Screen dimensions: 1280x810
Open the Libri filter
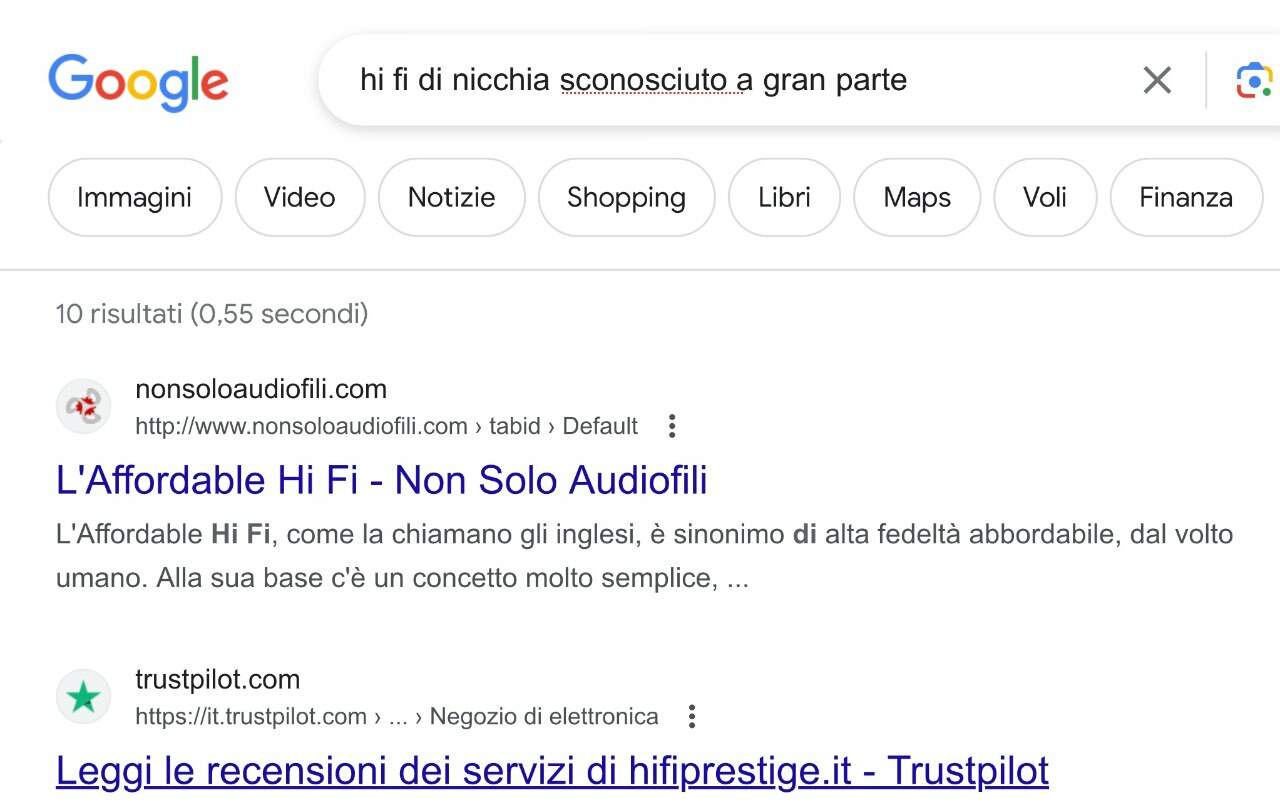(x=784, y=197)
